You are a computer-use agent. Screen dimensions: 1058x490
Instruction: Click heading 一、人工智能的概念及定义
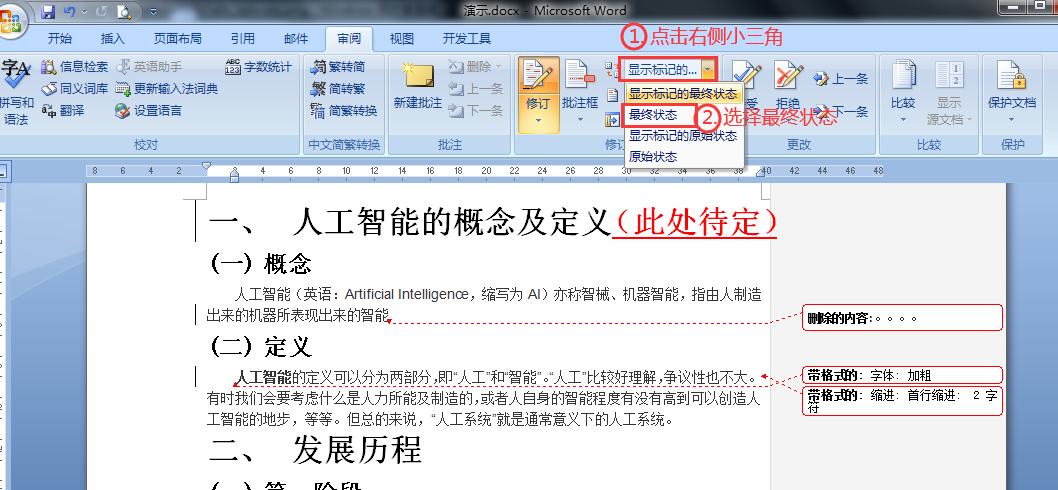click(x=410, y=221)
